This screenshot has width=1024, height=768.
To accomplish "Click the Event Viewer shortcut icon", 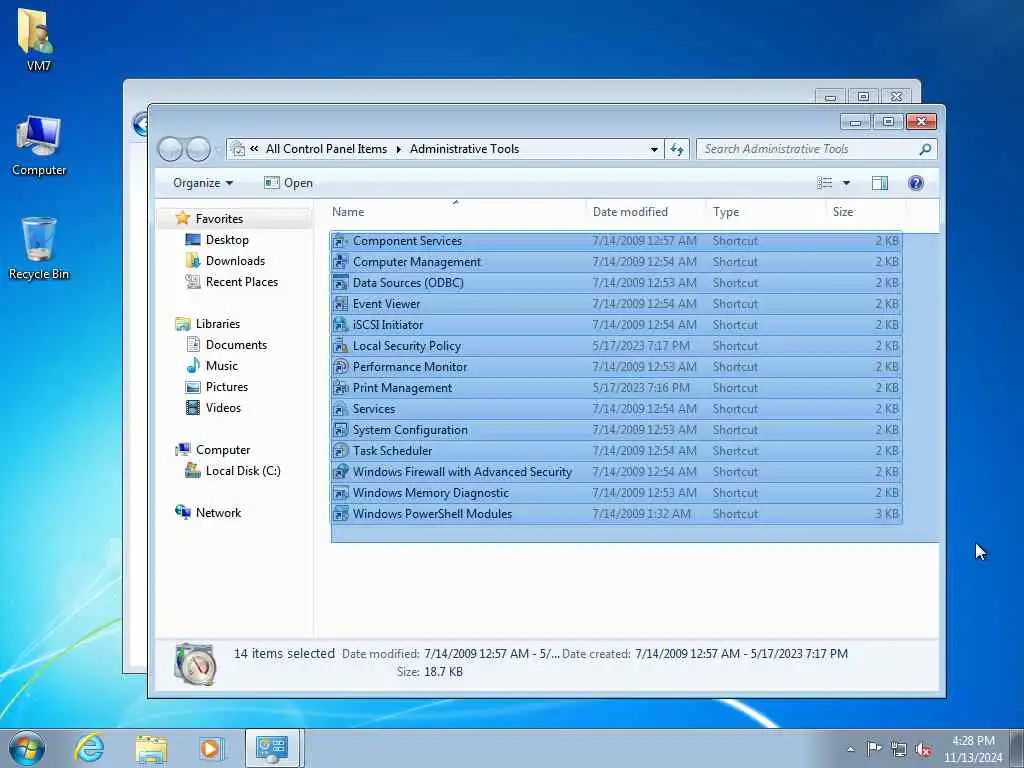I will coord(340,304).
